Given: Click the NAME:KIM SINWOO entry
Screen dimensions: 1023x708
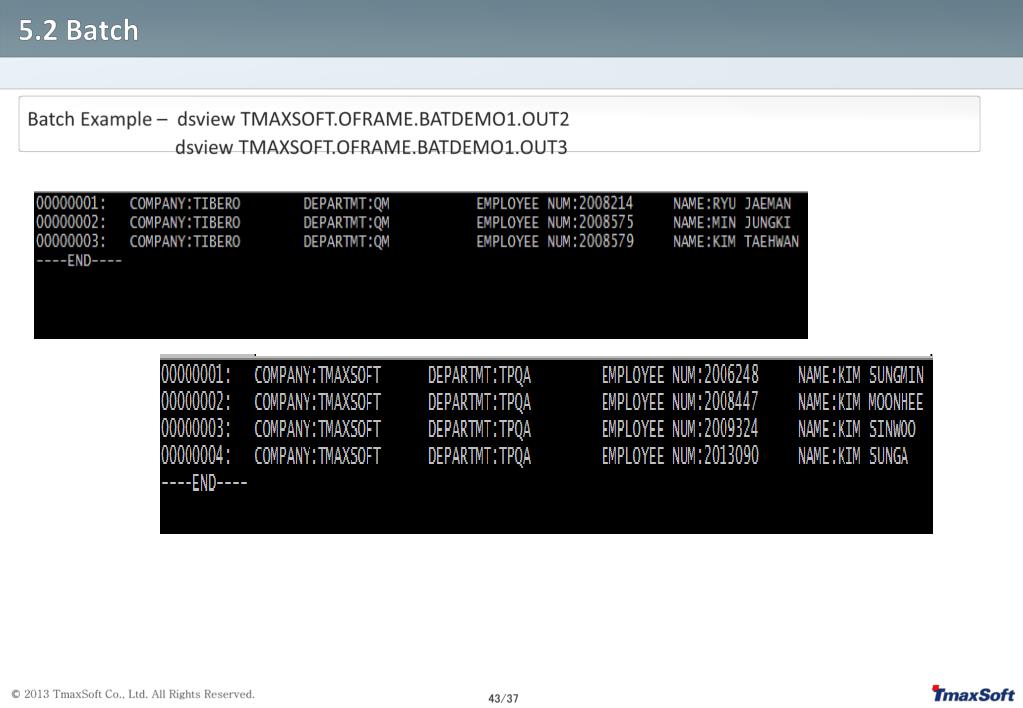Looking at the screenshot, I should tap(857, 429).
